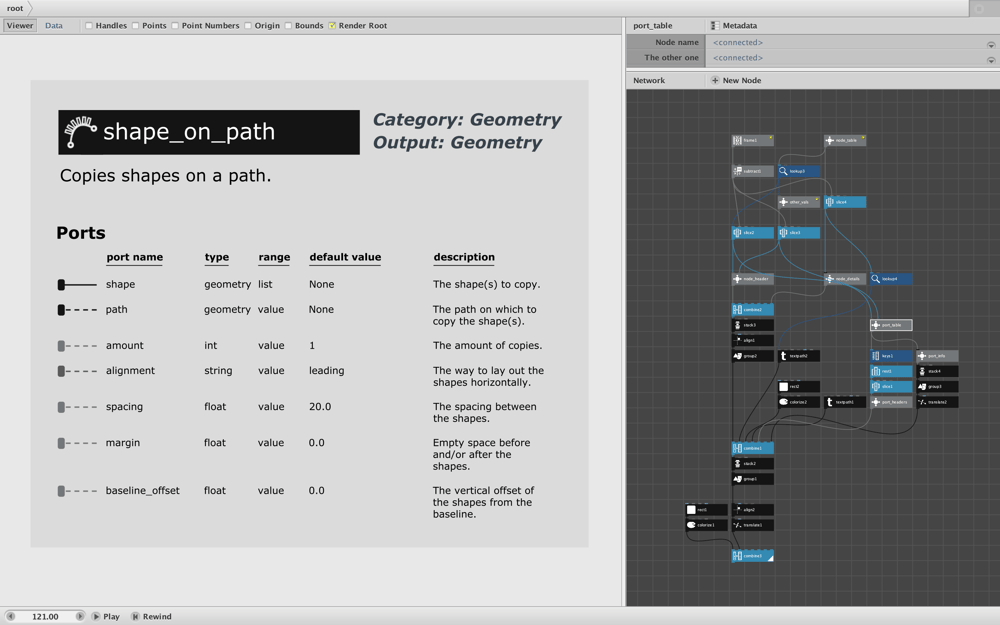The width and height of the screenshot is (1000, 625).
Task: Select the group1 node
Action: pos(753,479)
